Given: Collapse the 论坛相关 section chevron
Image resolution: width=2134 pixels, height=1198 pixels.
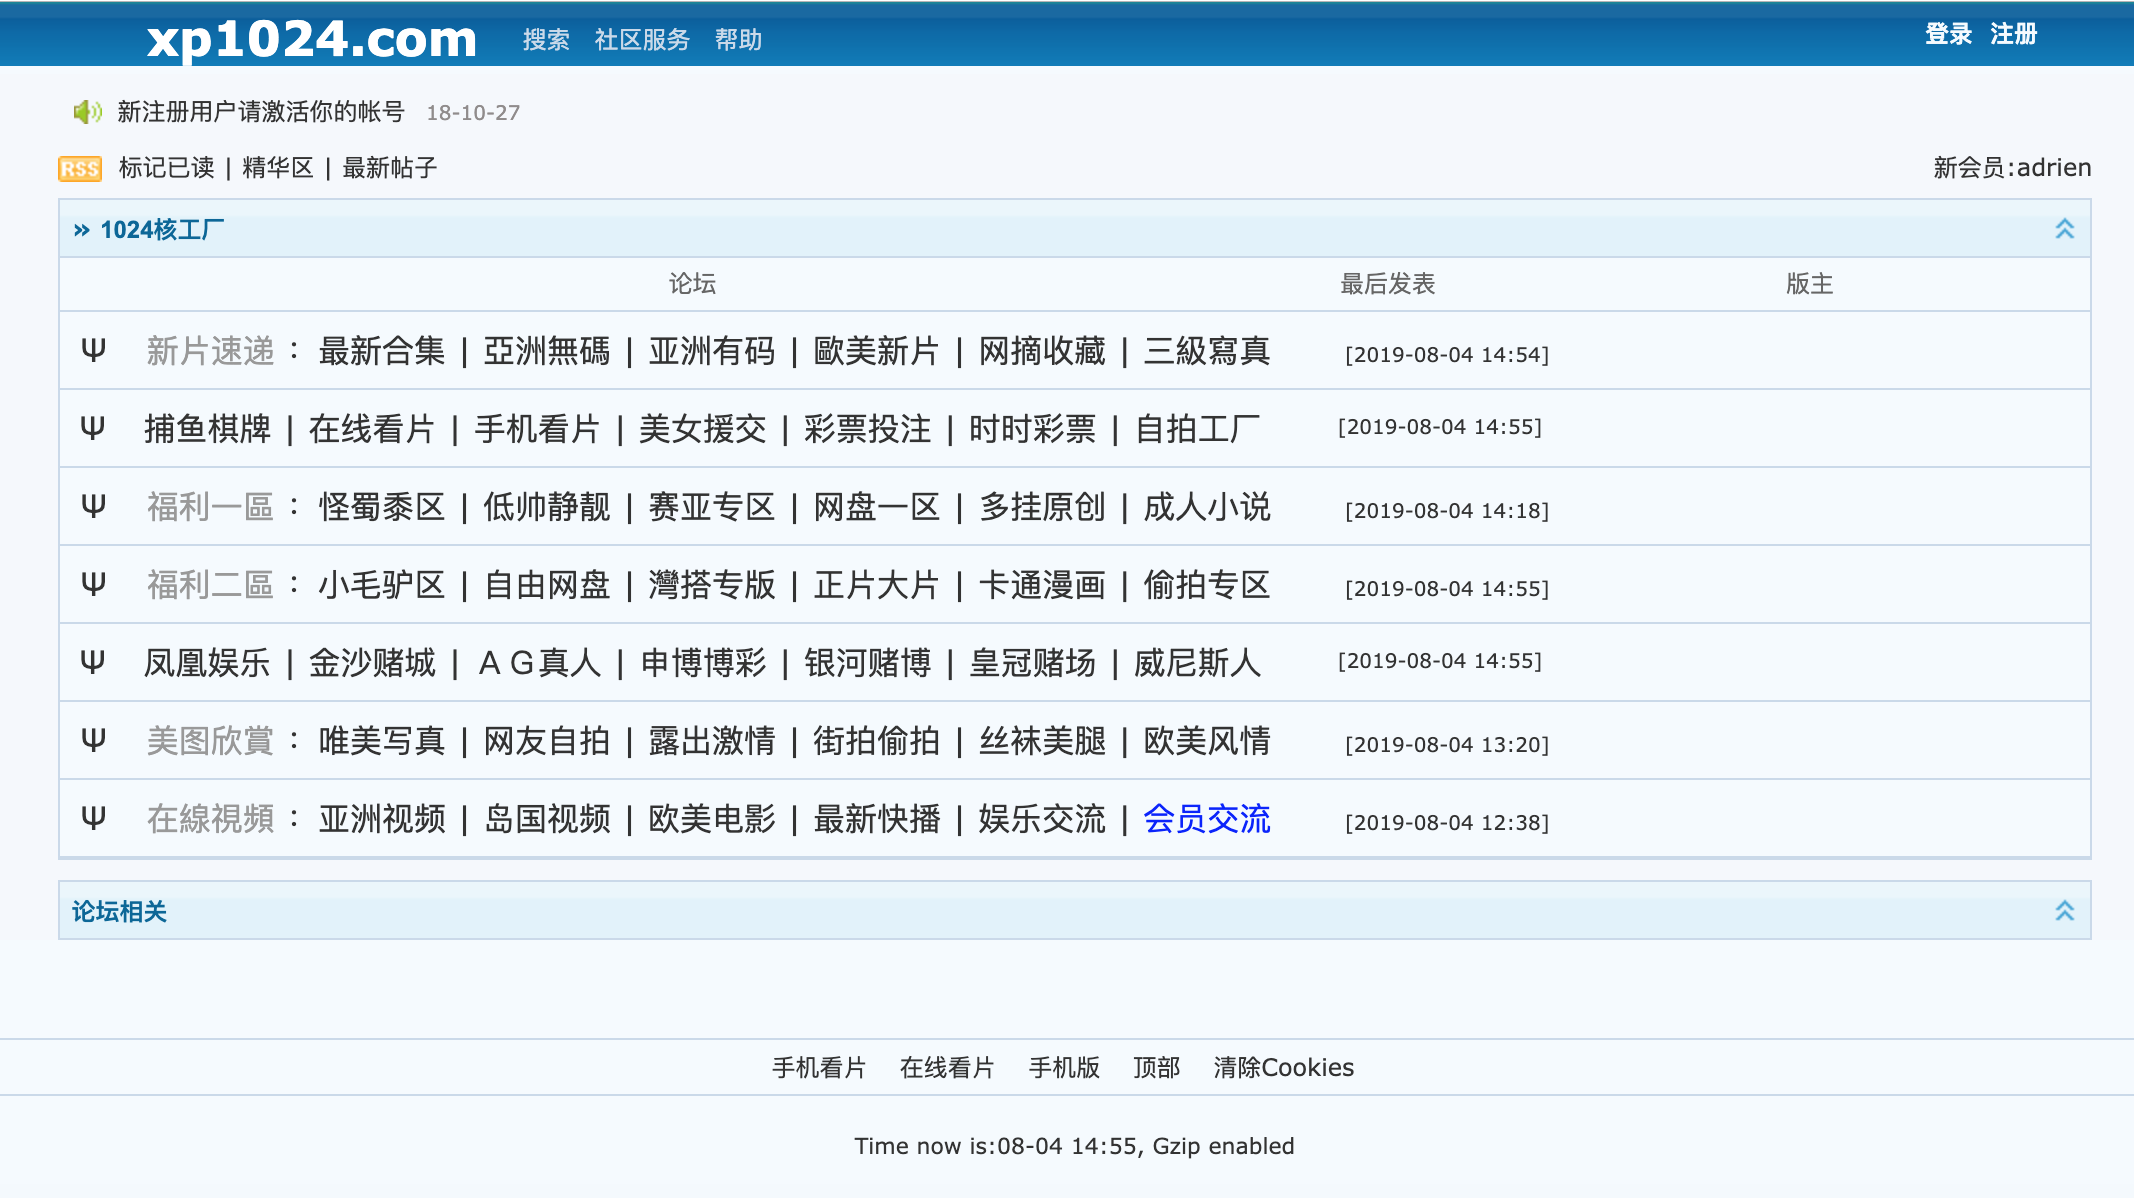Looking at the screenshot, I should coord(2064,911).
